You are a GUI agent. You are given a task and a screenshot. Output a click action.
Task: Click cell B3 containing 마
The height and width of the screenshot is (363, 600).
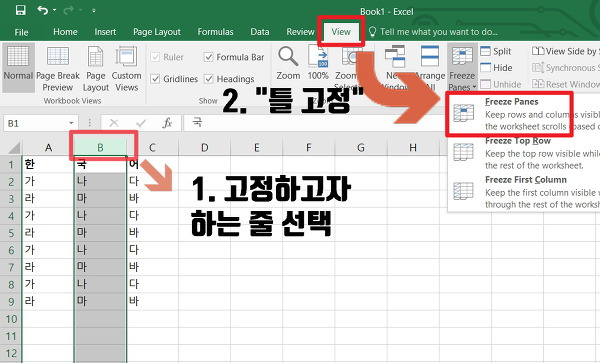click(100, 199)
